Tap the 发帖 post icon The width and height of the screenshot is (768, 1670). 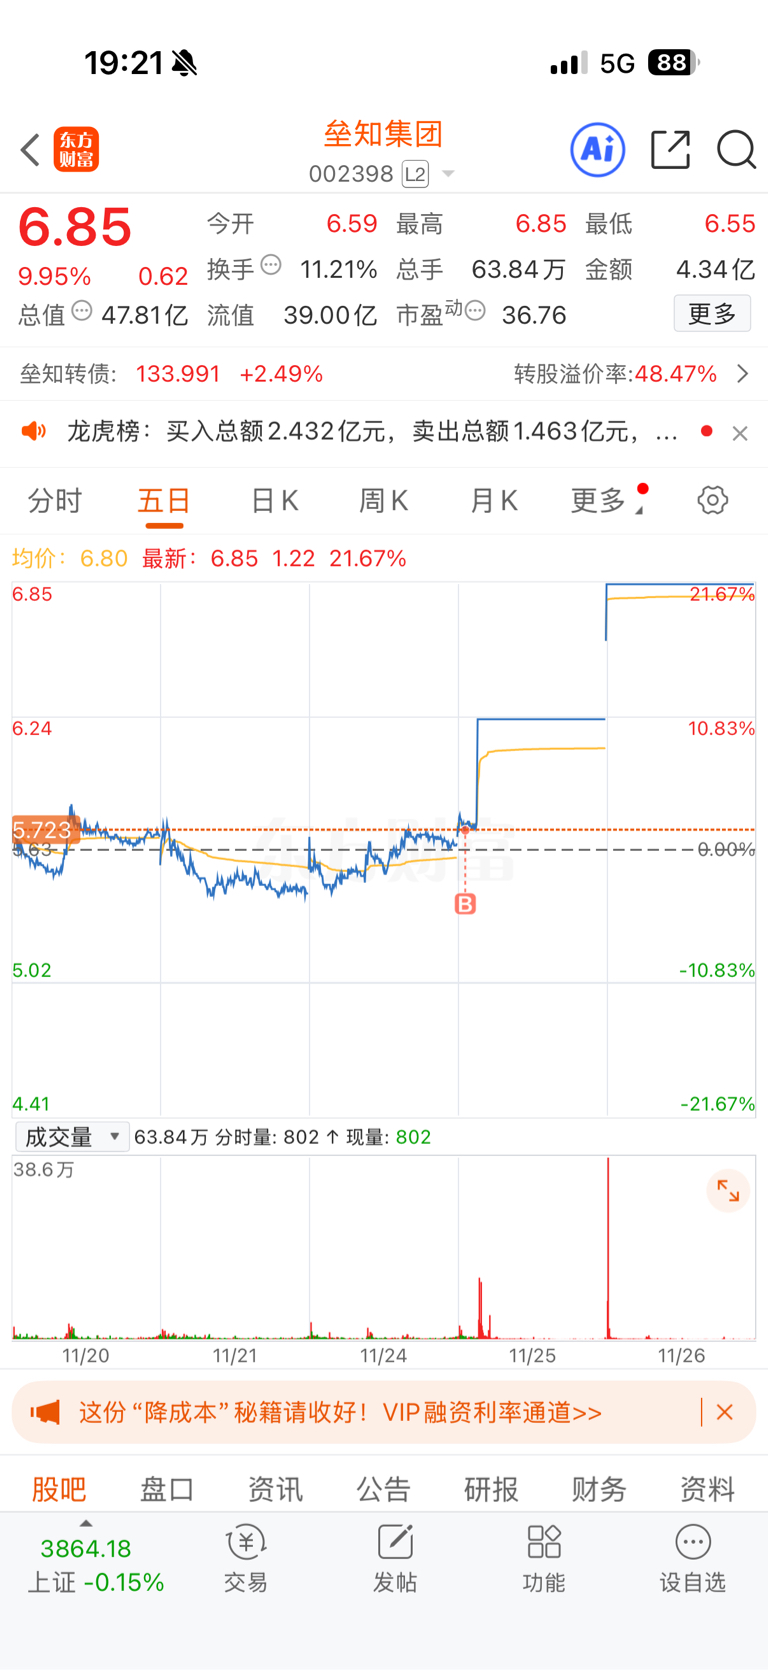[x=395, y=1557]
